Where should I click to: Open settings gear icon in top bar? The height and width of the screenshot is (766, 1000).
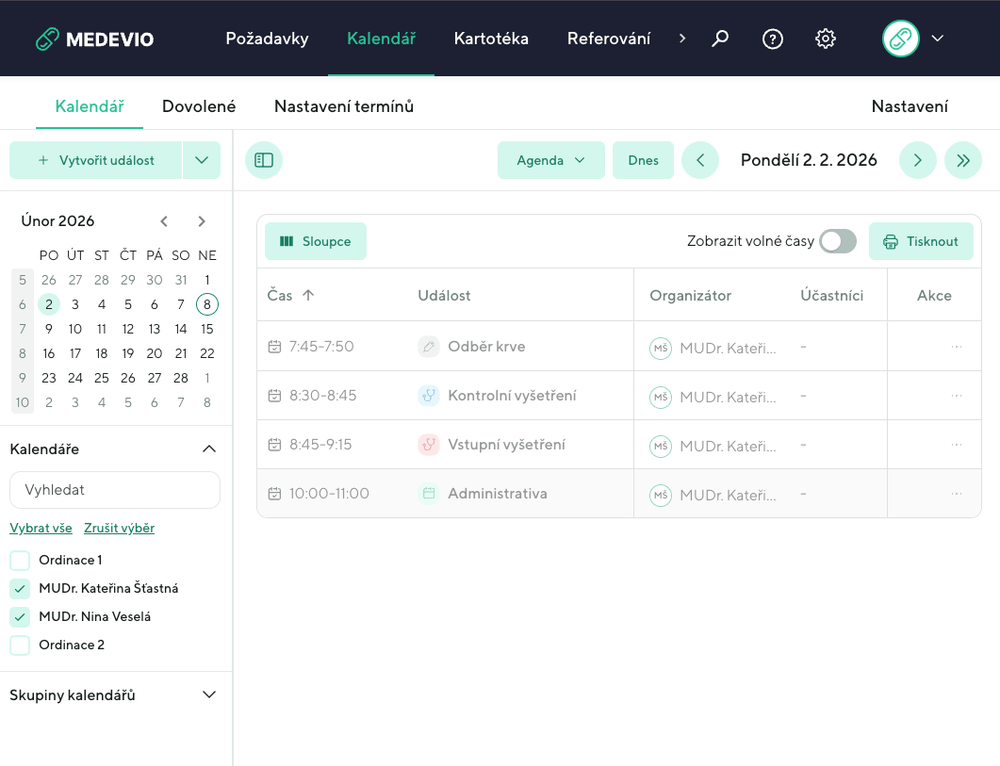825,39
